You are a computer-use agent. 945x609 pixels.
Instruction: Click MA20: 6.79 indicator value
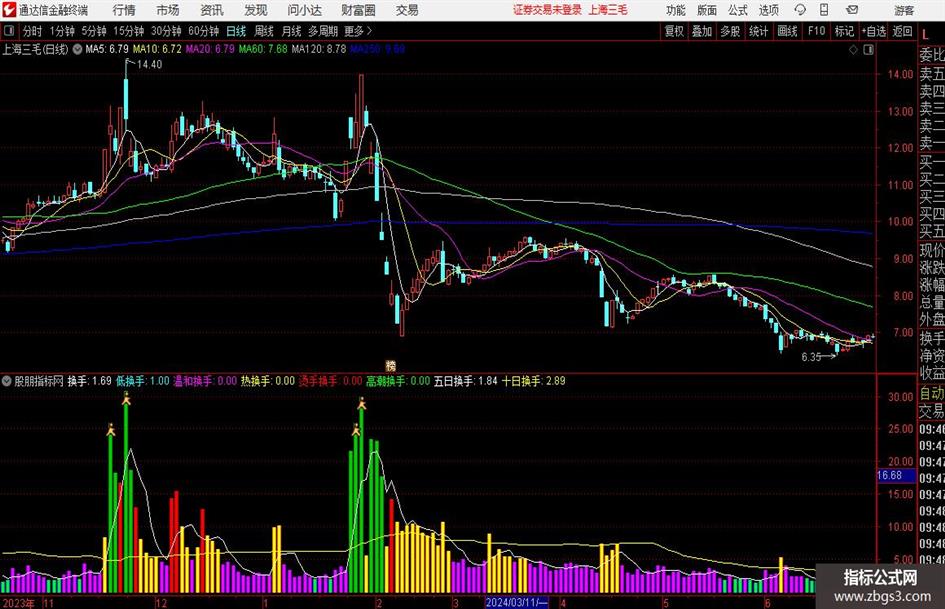click(210, 49)
